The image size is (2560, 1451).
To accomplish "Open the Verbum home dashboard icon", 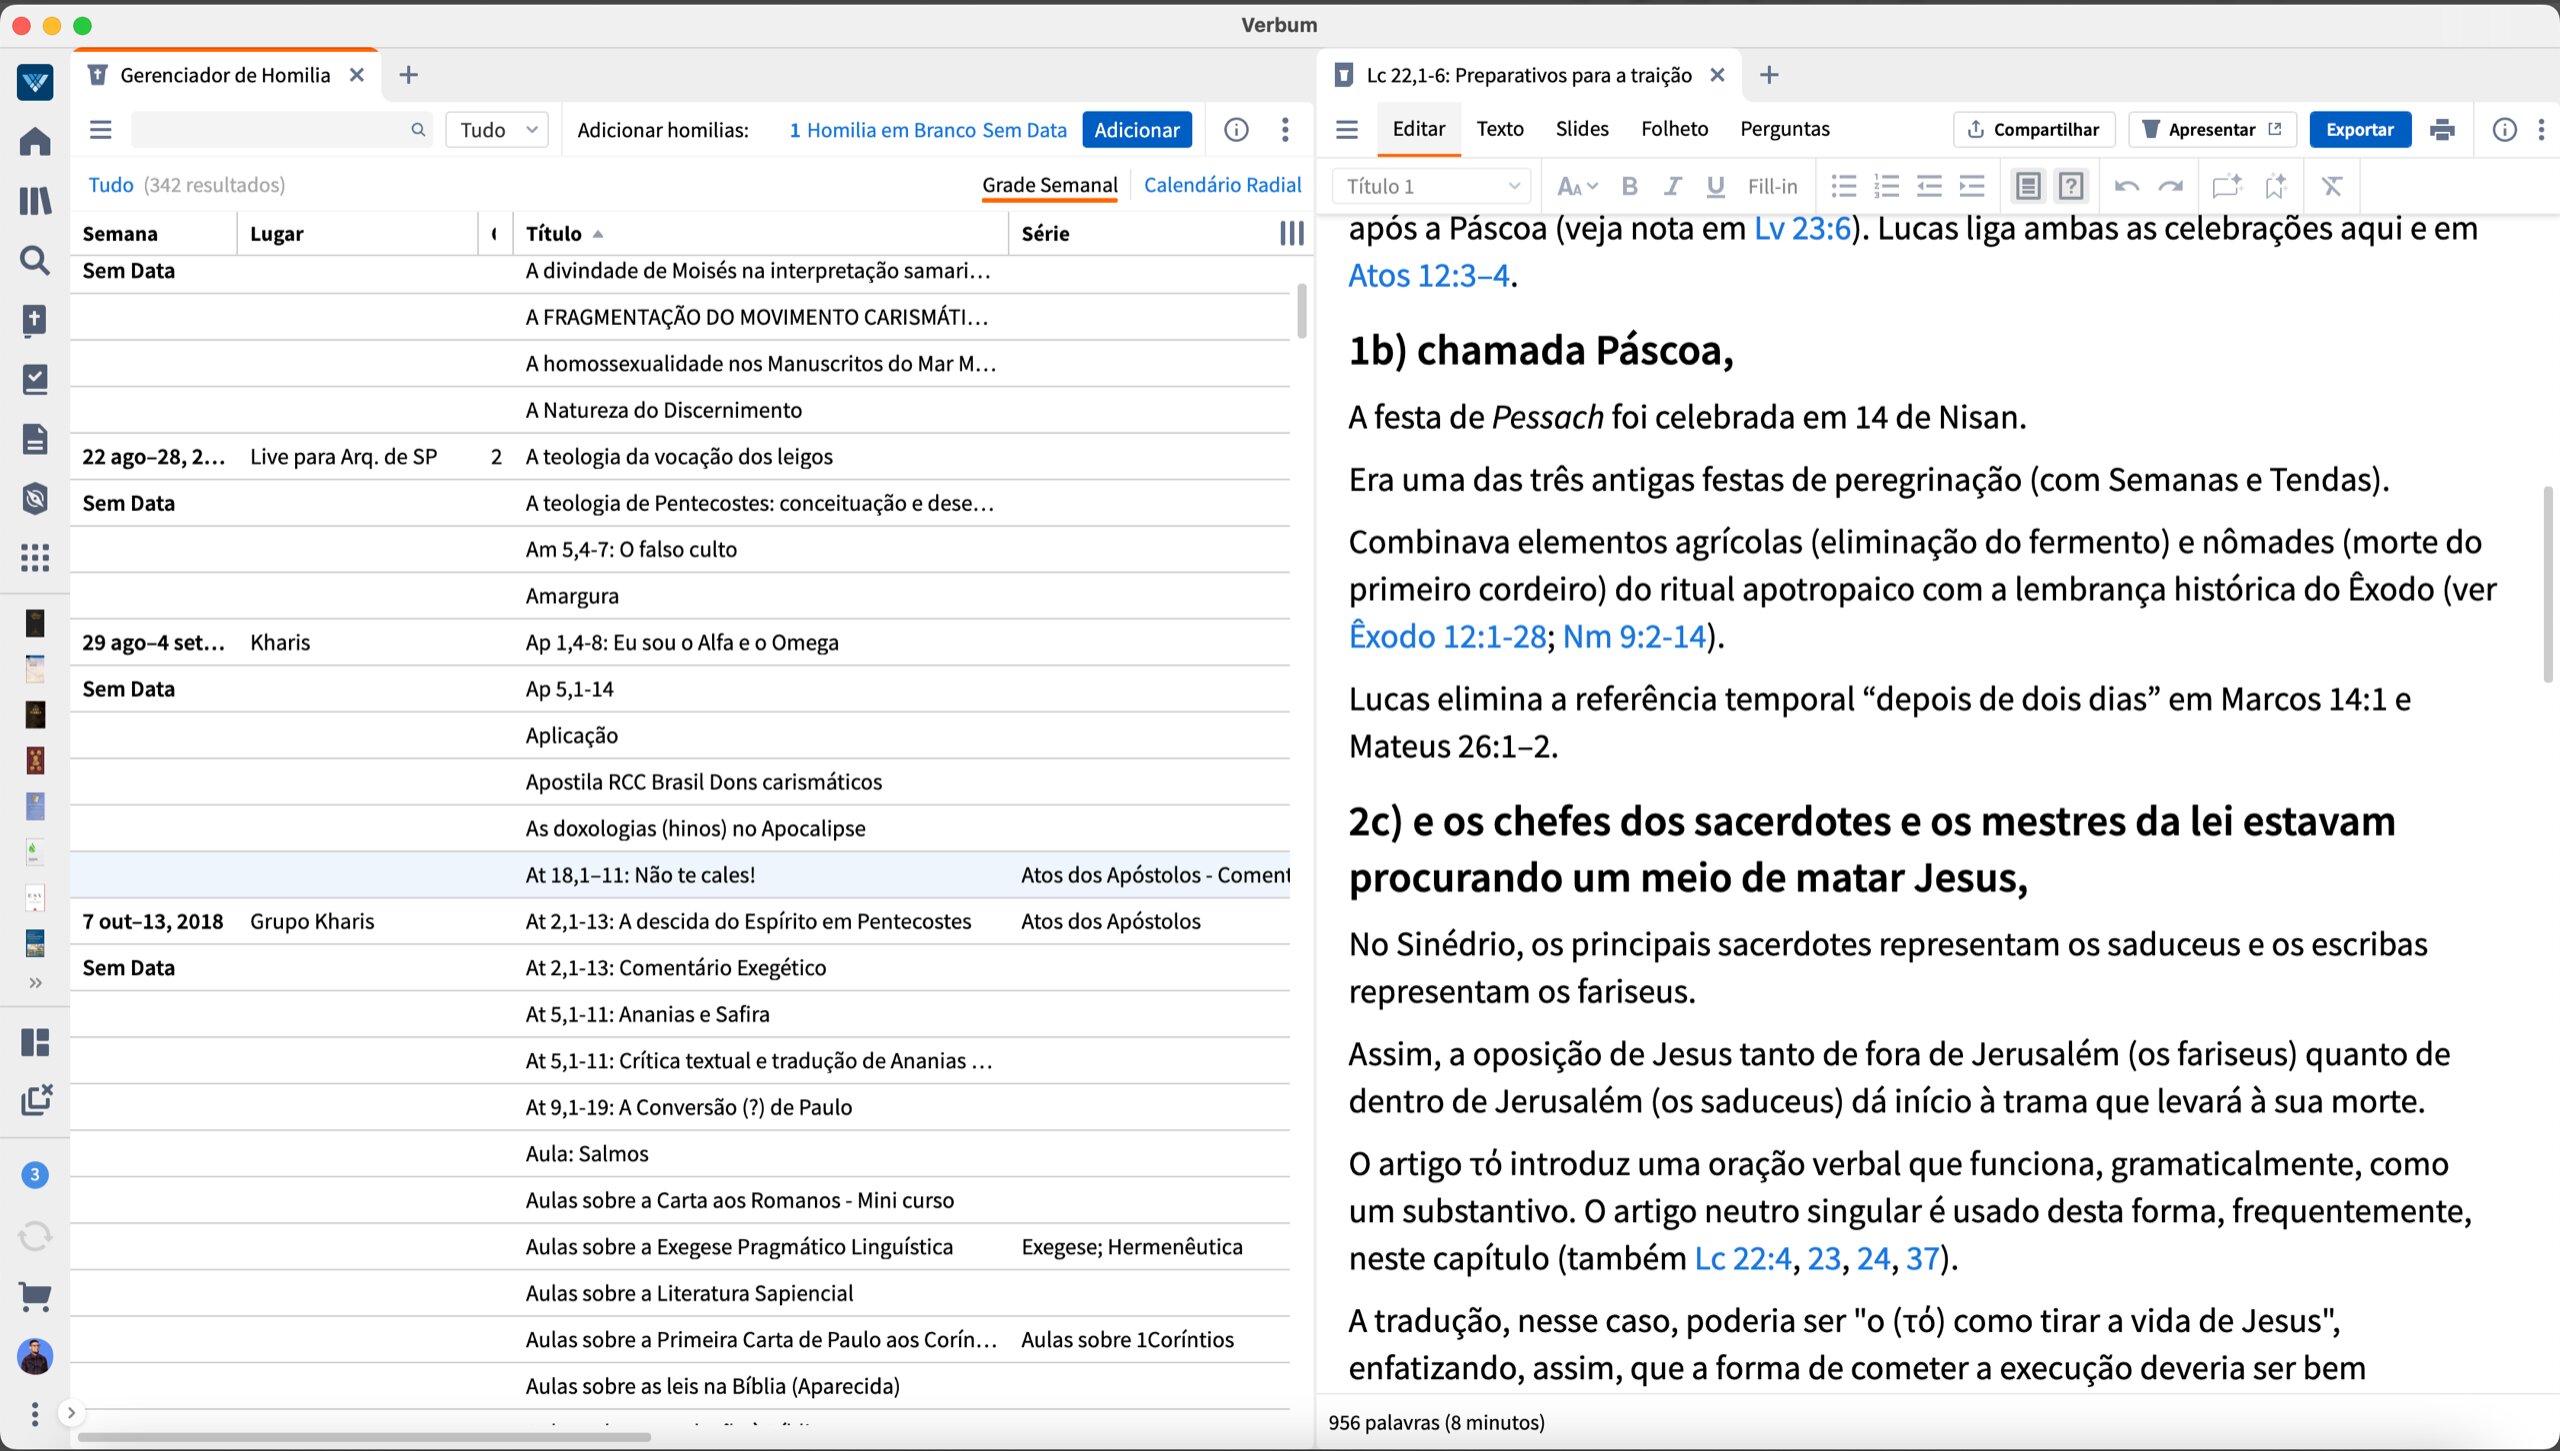I will 35,141.
